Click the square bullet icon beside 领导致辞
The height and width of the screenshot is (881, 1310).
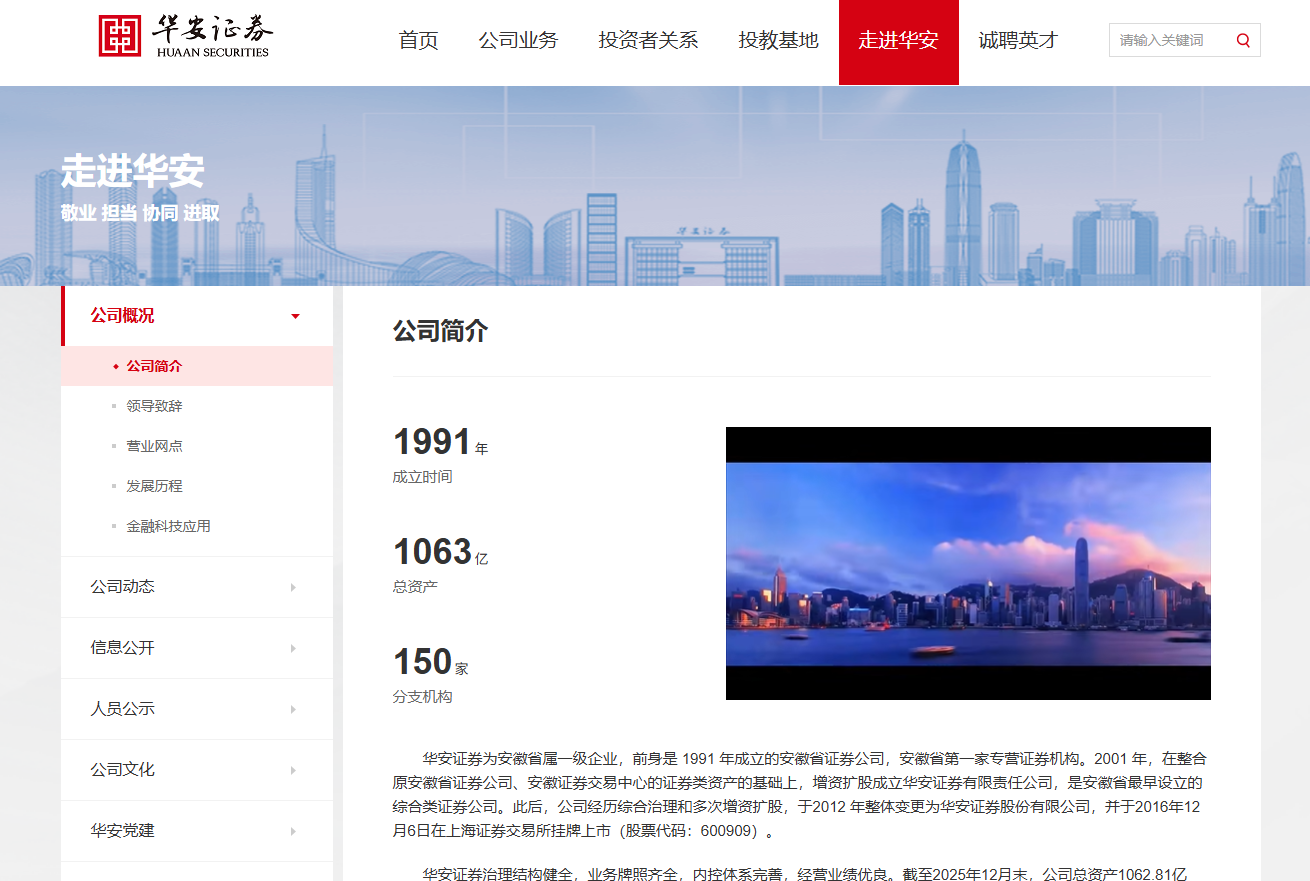(x=113, y=406)
